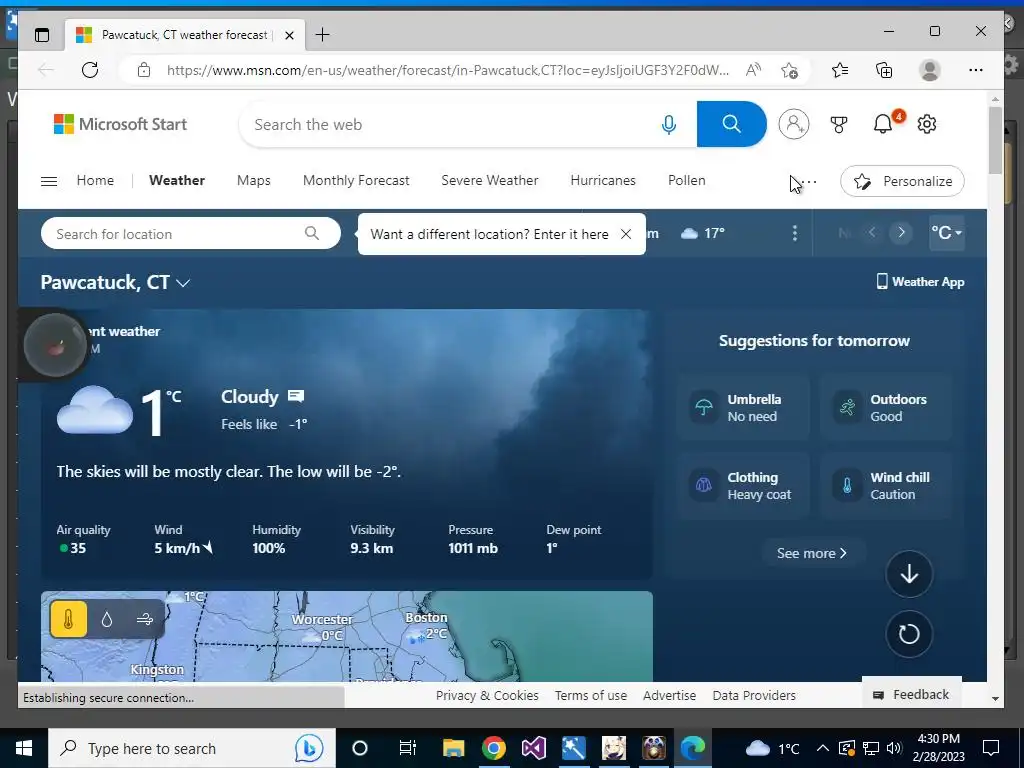Click the browser address bar URL
Image resolution: width=1024 pixels, height=768 pixels.
pos(447,70)
